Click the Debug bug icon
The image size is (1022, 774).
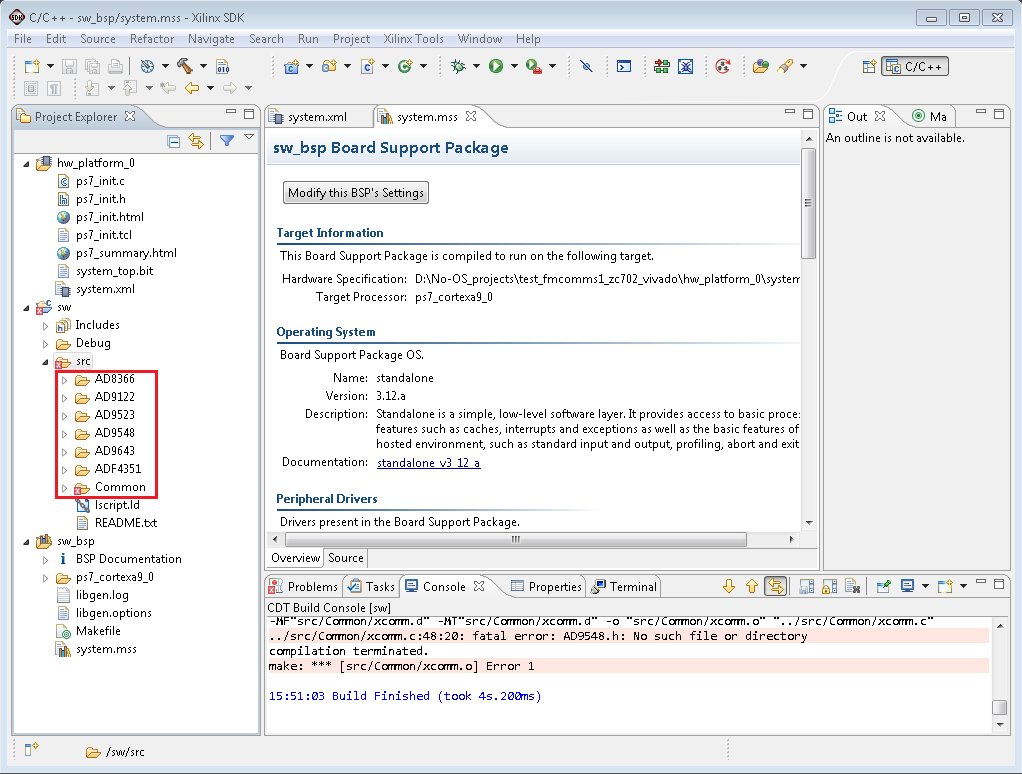pos(458,66)
